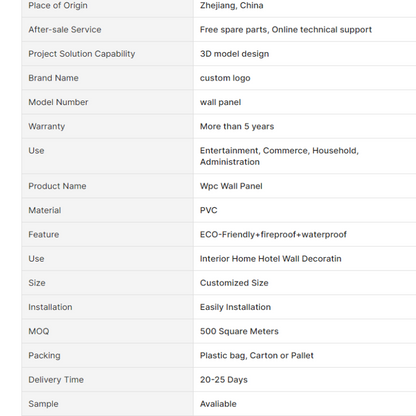
Task: Select the custom logo value
Action: pos(225,78)
